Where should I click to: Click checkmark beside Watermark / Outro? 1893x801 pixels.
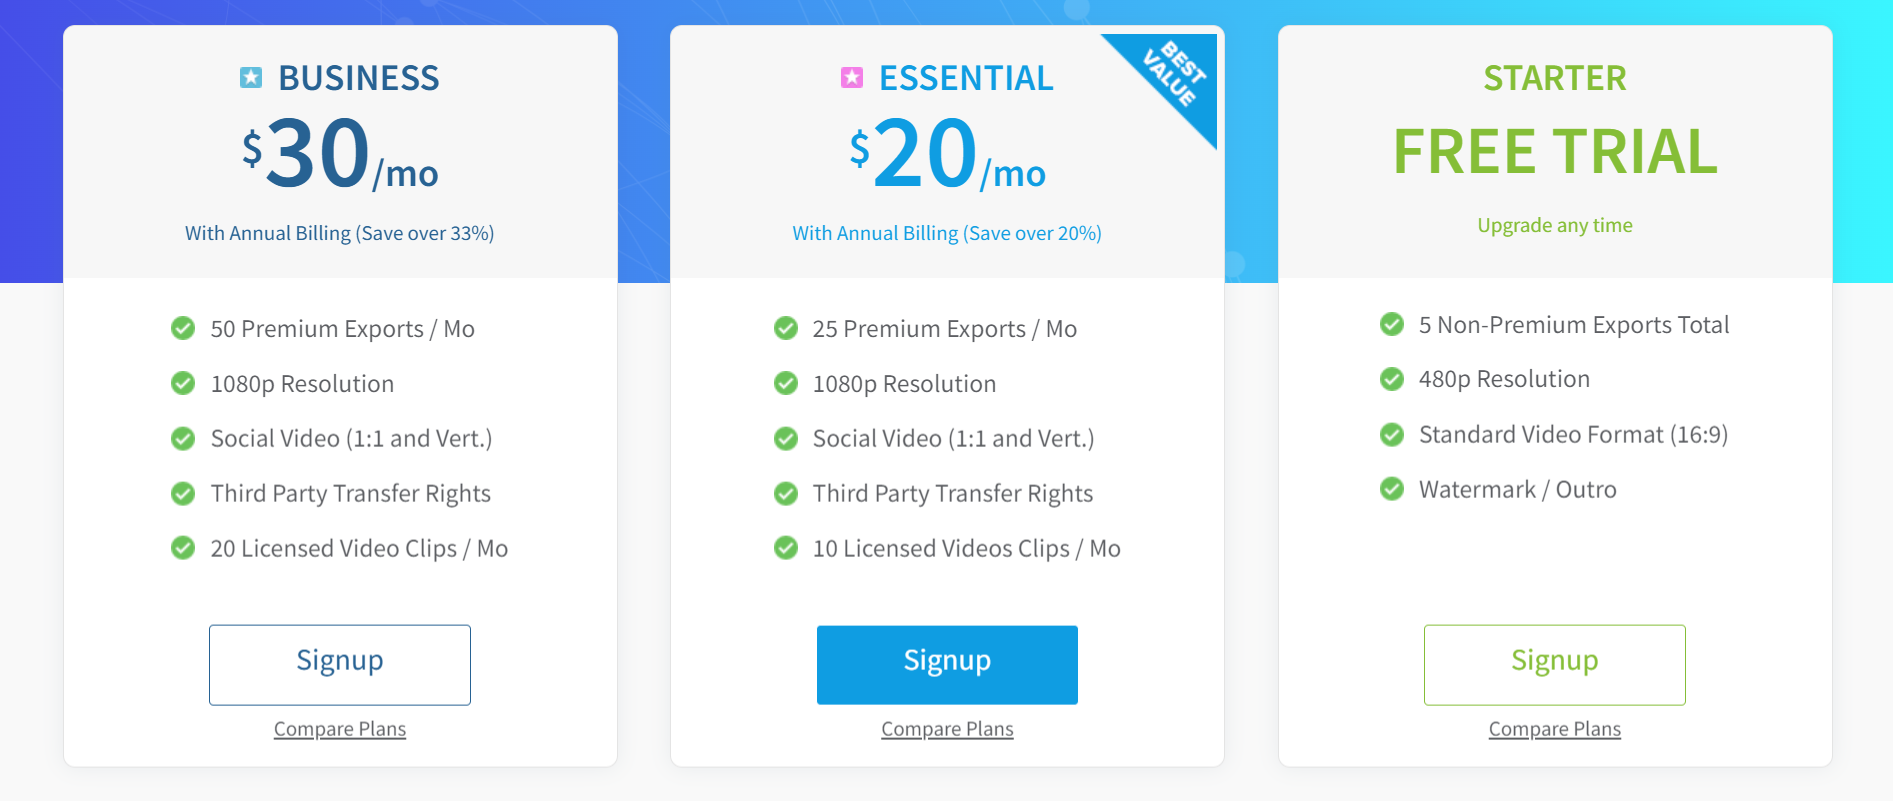coord(1392,489)
